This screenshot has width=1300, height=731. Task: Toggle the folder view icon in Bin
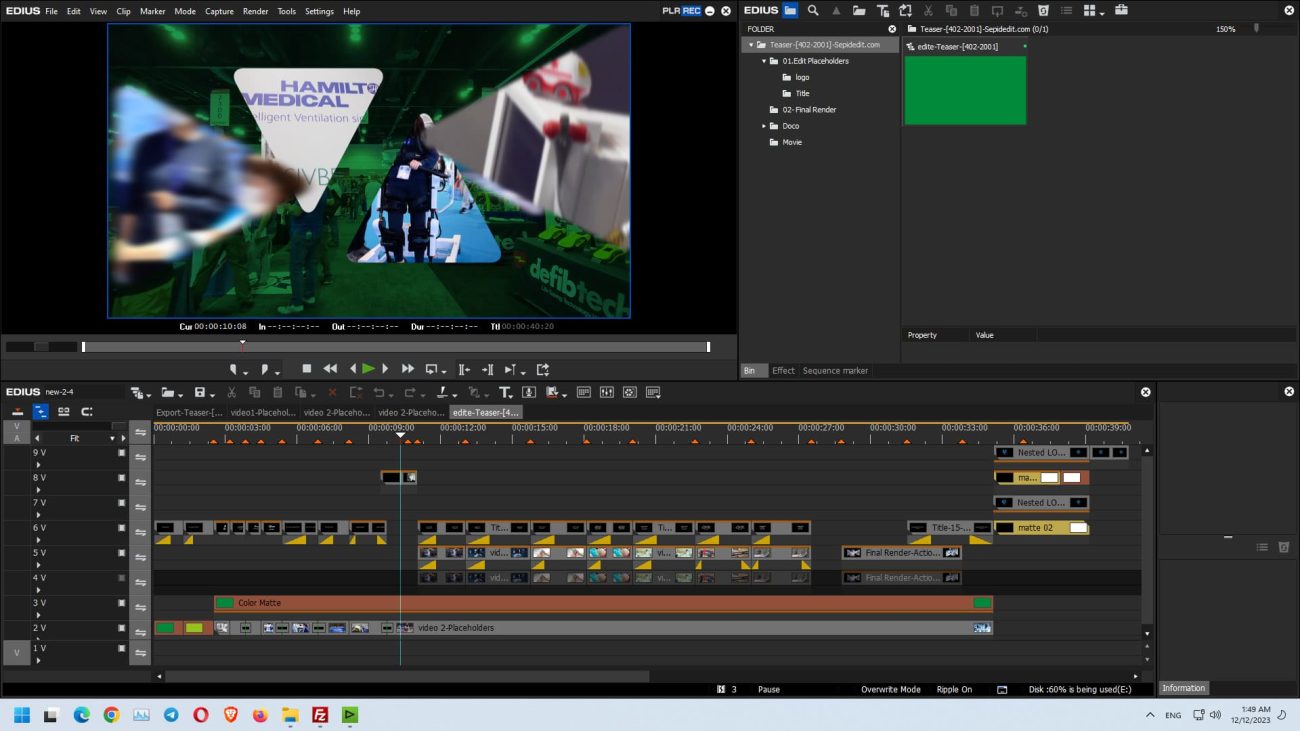click(790, 10)
